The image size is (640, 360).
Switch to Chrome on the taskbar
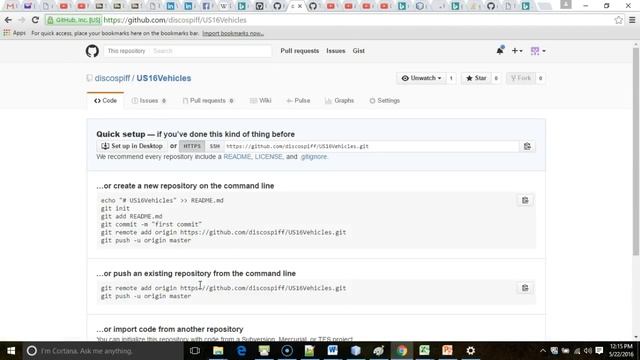402,351
